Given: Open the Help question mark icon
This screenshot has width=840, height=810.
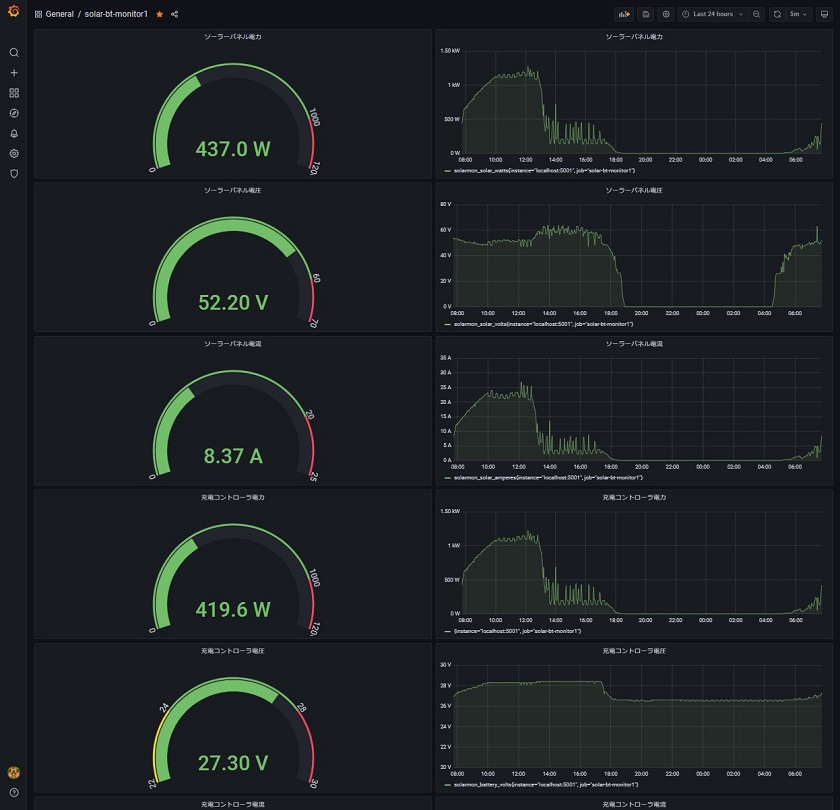Looking at the screenshot, I should [x=14, y=792].
